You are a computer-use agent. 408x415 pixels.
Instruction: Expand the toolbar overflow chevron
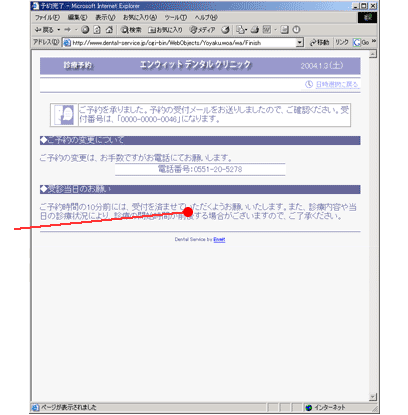click(x=374, y=41)
